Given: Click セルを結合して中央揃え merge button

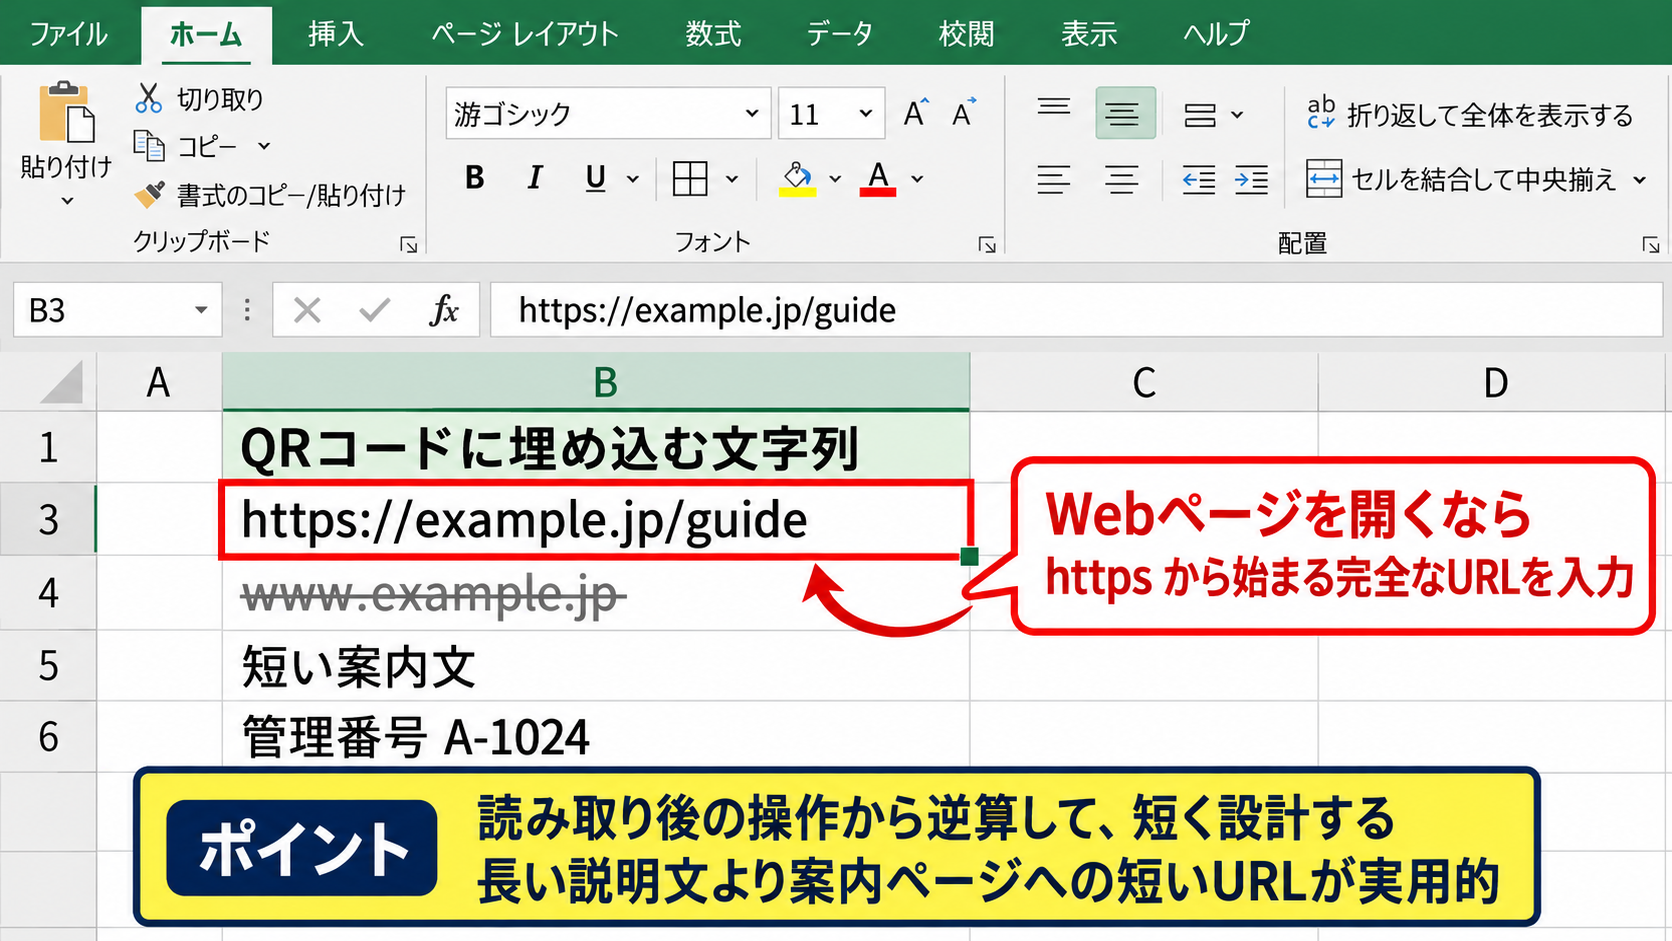Looking at the screenshot, I should 1461,179.
